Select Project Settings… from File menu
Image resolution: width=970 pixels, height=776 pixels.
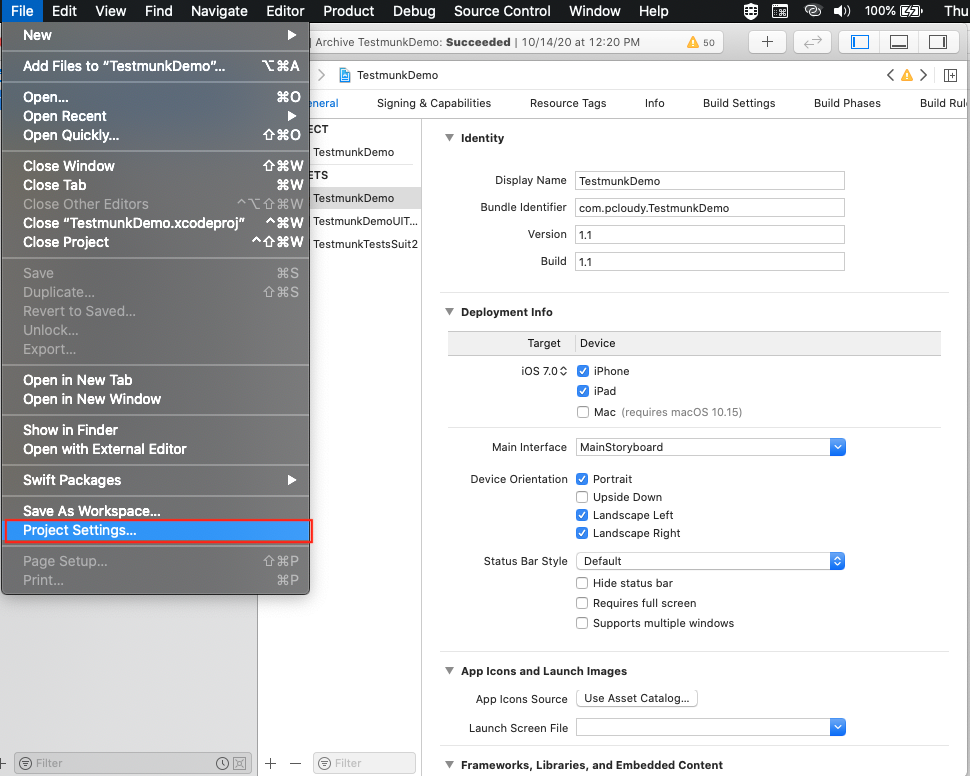pos(156,530)
